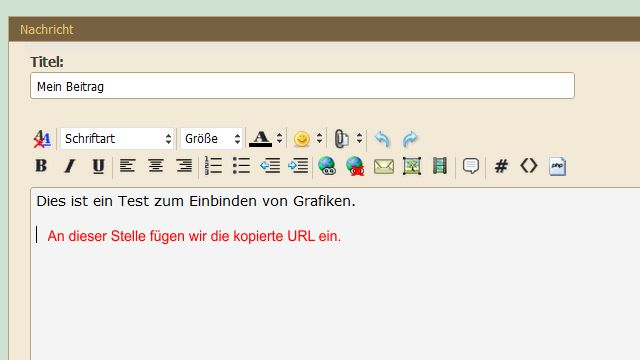Click the Nachricht header label

(47, 29)
